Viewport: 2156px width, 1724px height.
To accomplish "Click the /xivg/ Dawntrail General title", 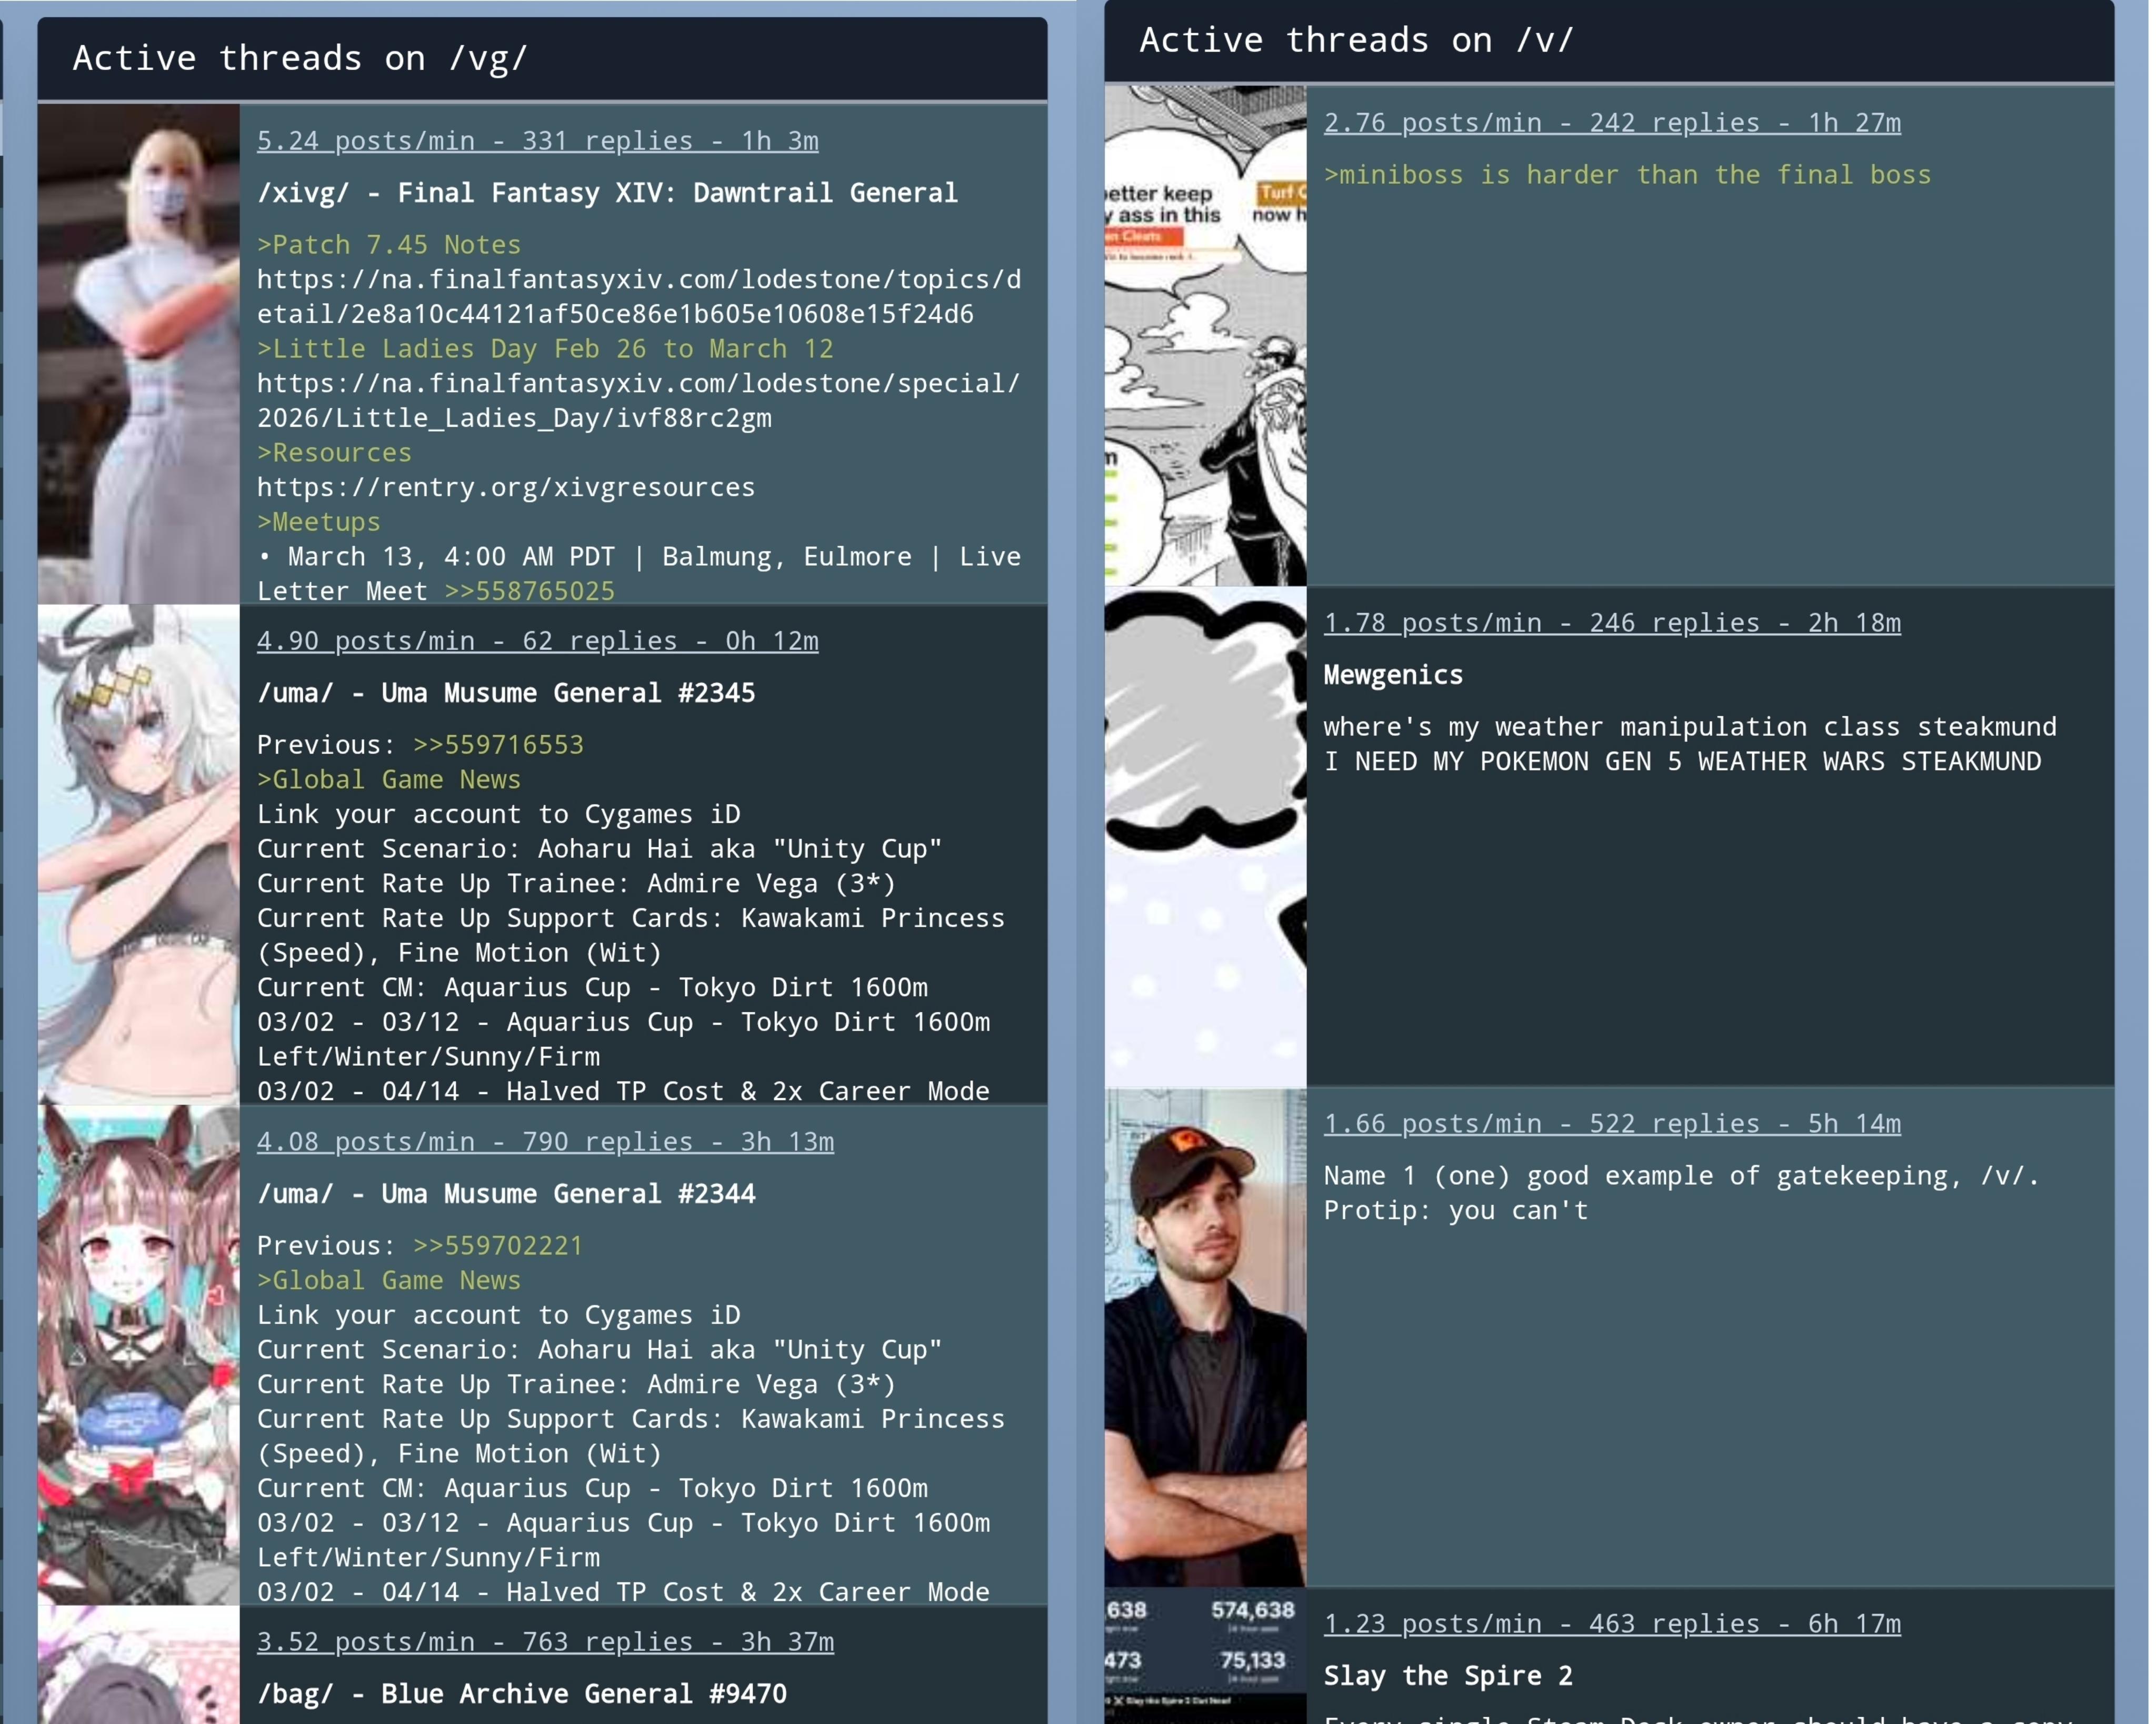I will click(x=607, y=193).
